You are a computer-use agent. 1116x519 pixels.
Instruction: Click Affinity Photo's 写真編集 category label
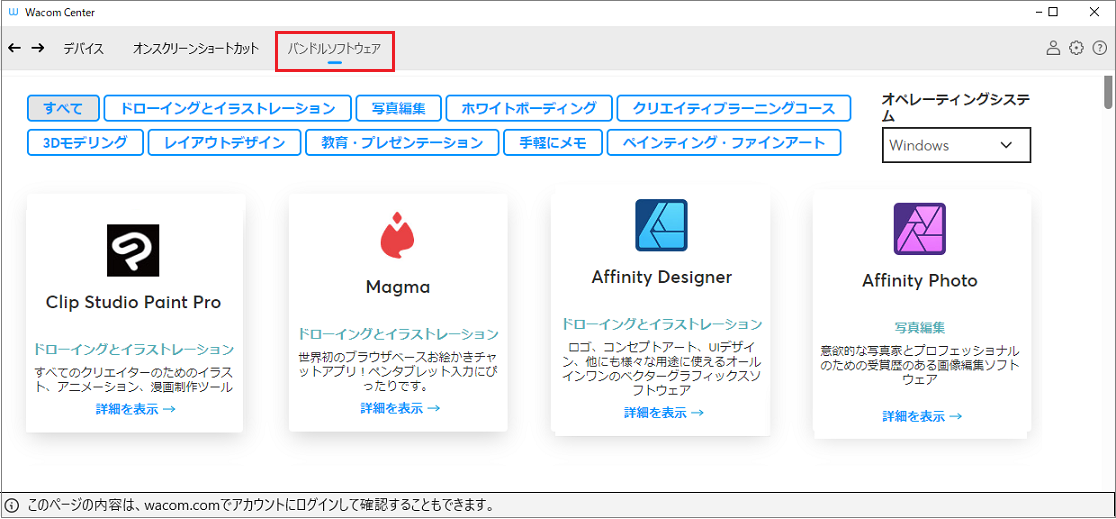click(920, 327)
